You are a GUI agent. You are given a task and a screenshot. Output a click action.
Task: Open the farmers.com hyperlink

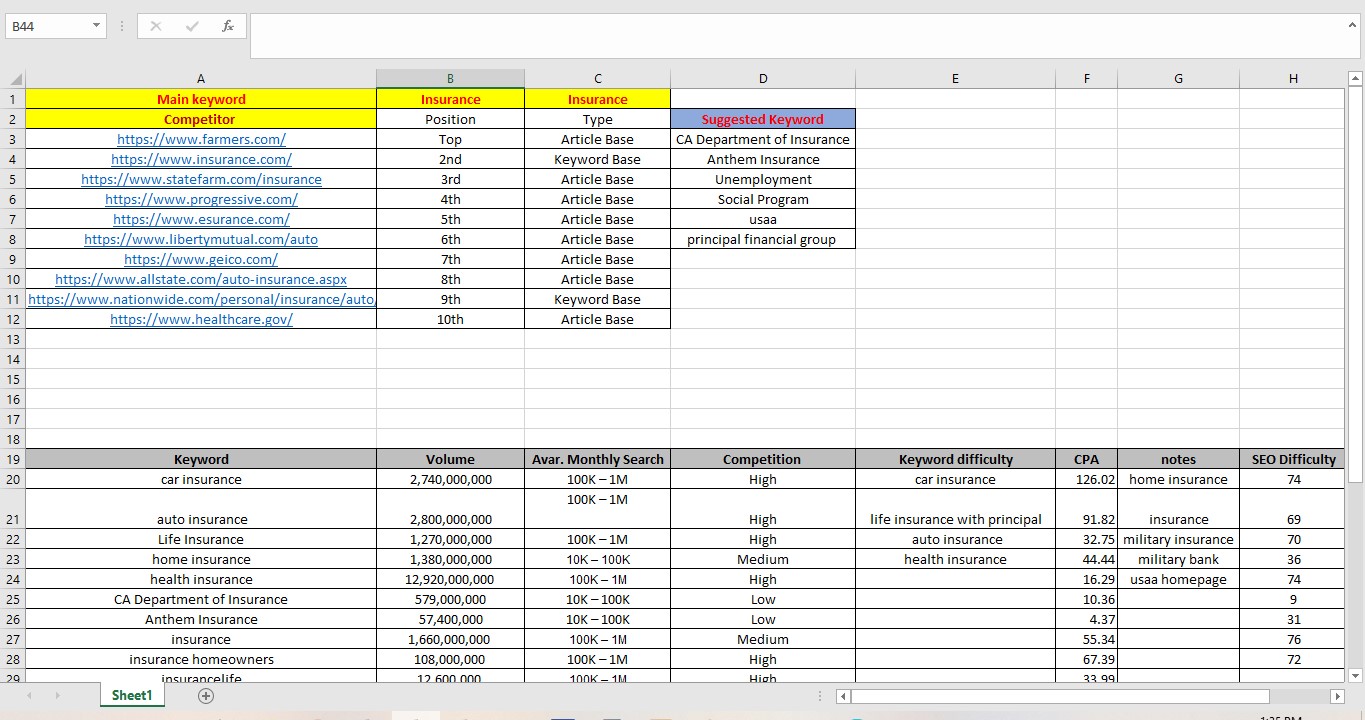point(200,139)
